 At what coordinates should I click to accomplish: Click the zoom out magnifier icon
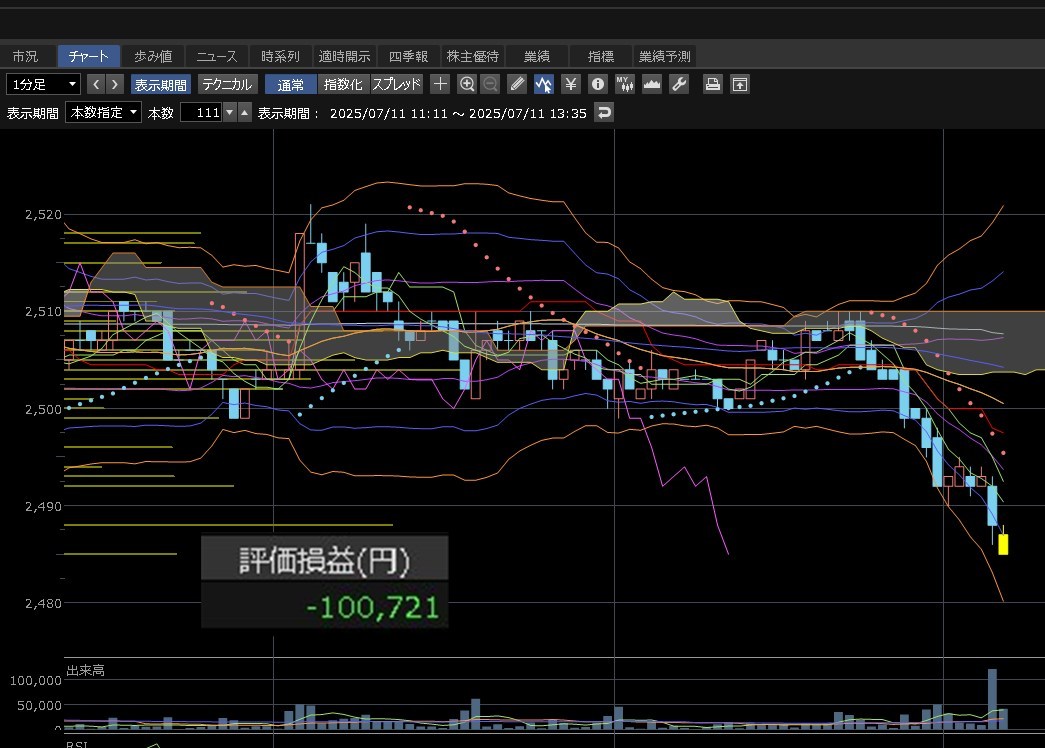[x=490, y=84]
